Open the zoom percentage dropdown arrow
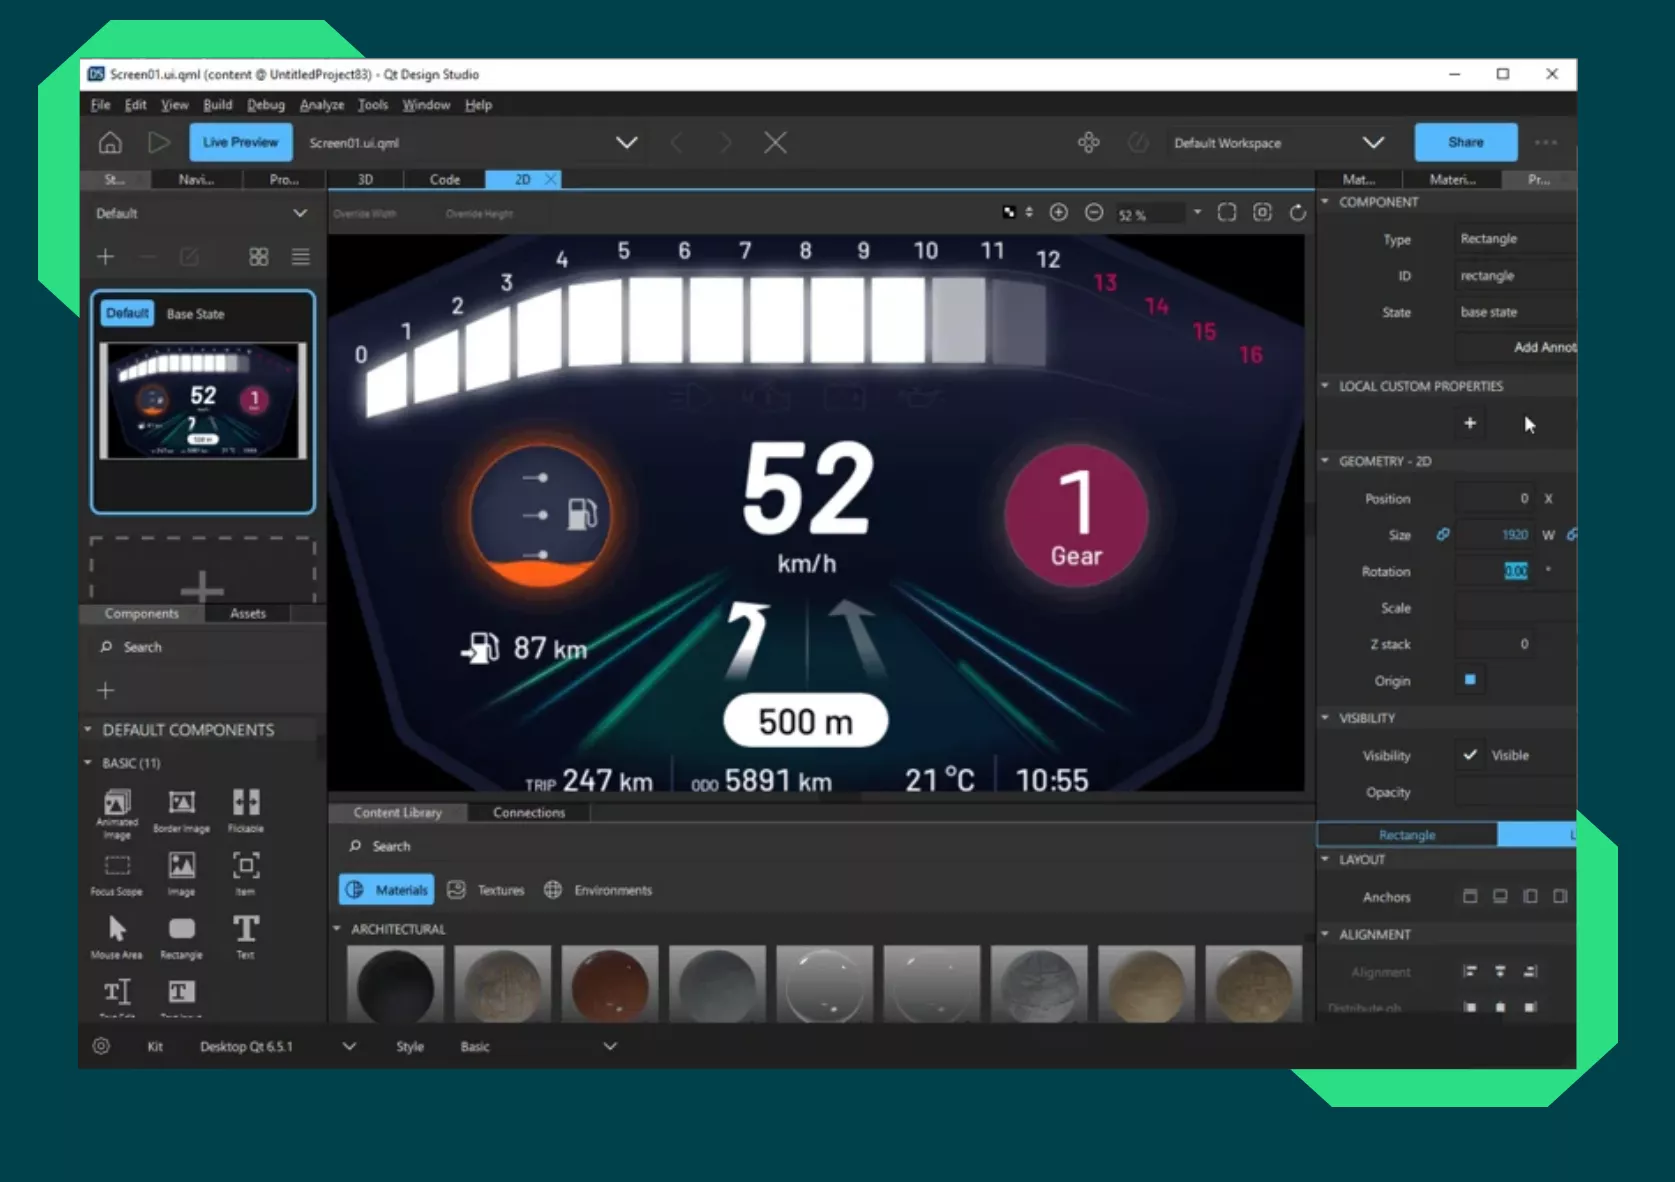The image size is (1675, 1182). [1197, 212]
